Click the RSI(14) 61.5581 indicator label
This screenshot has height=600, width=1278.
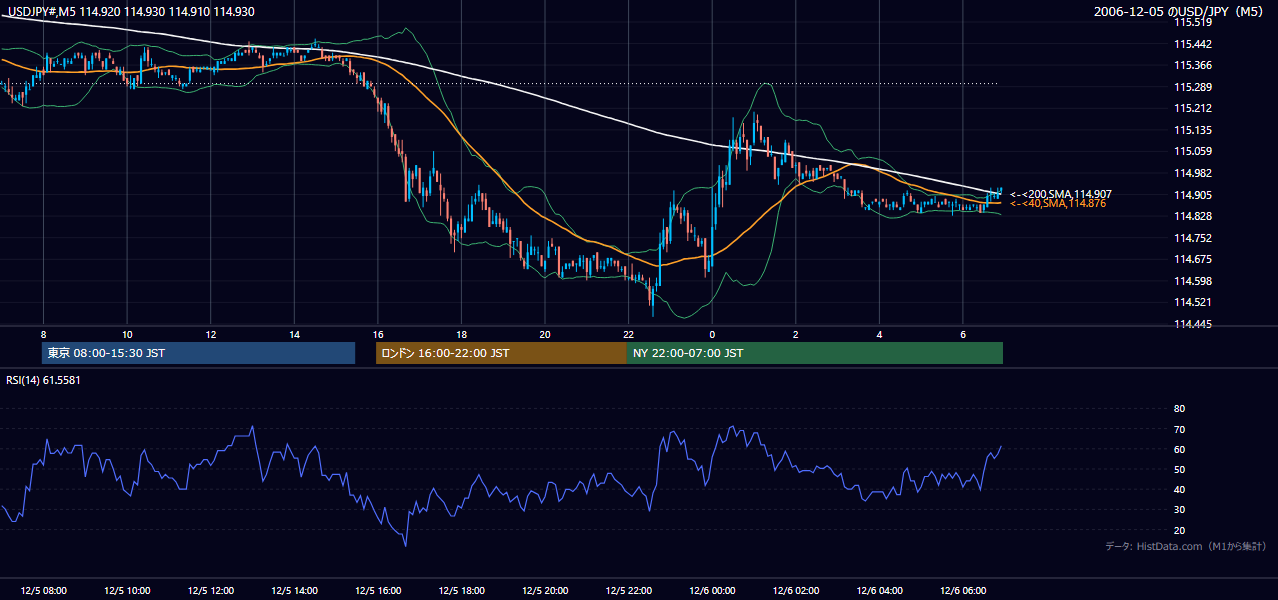point(42,379)
